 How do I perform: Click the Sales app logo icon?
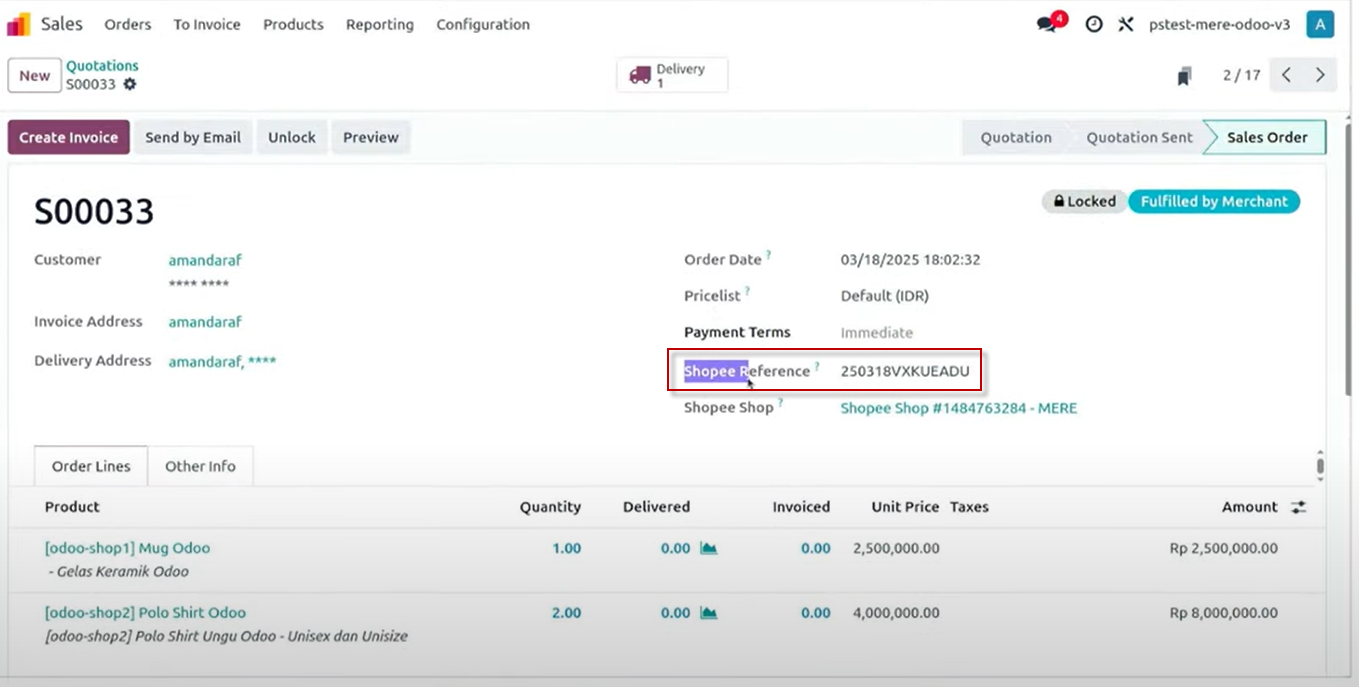(19, 24)
